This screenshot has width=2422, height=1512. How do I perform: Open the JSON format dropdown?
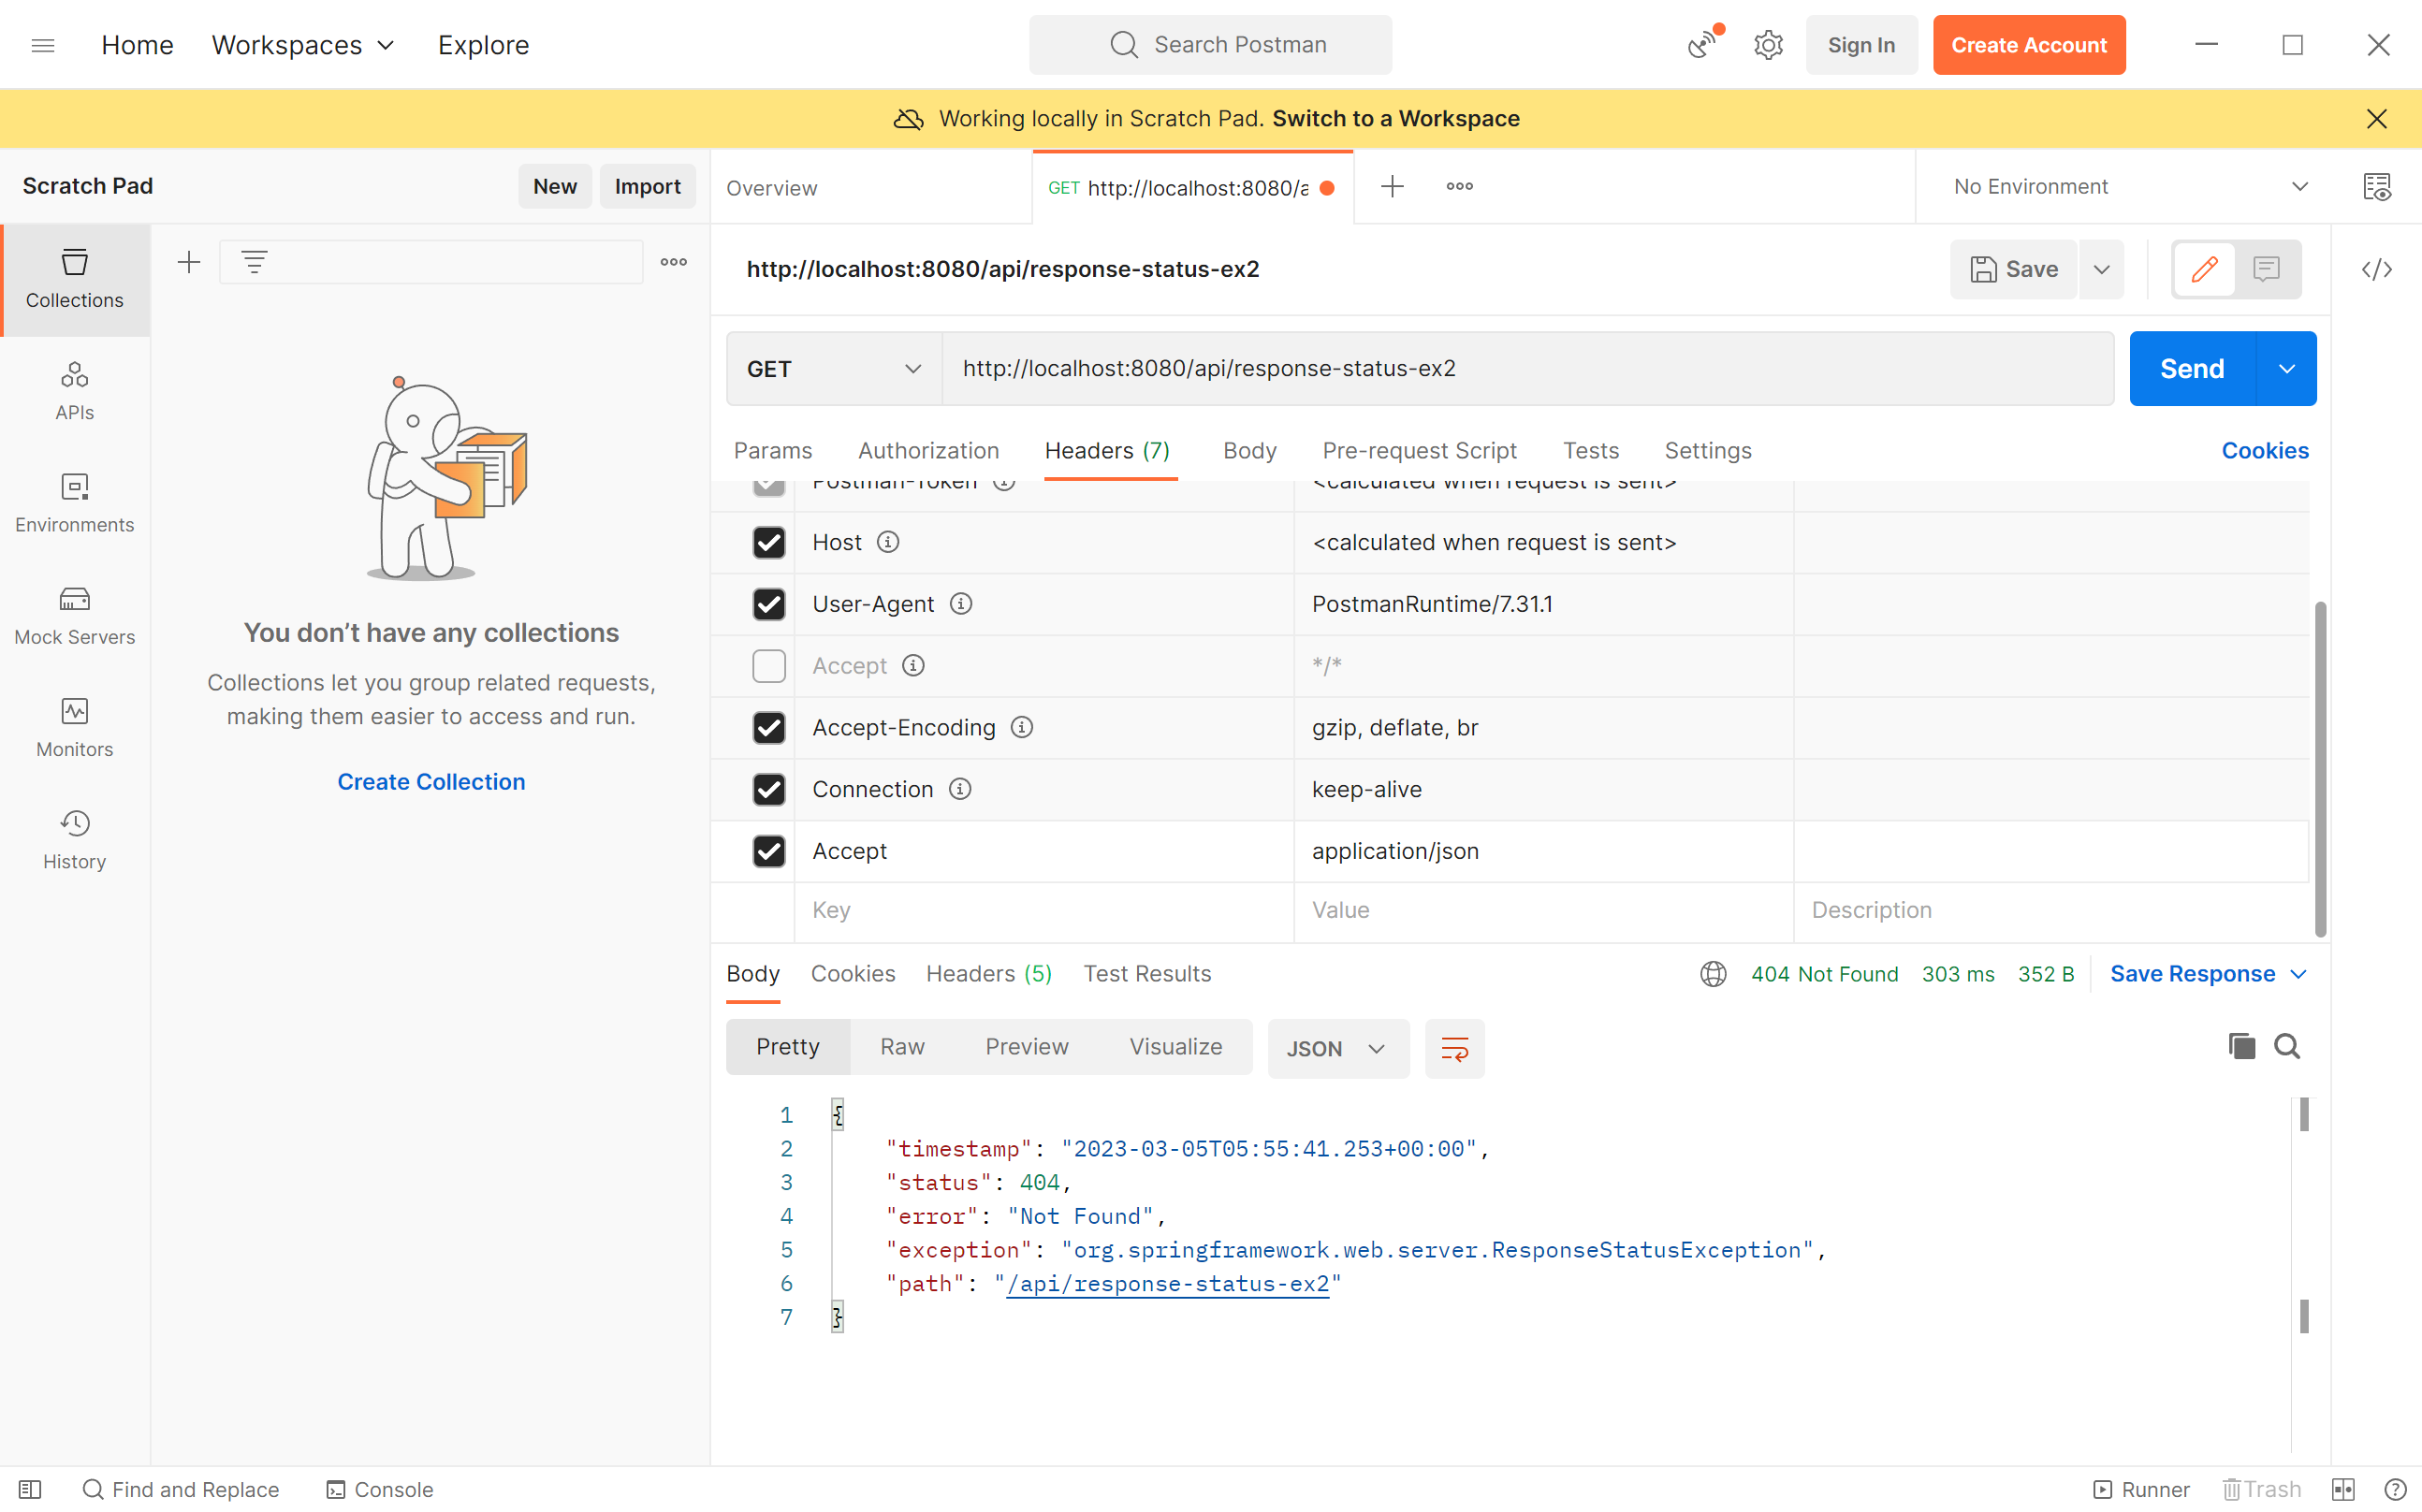pos(1336,1048)
